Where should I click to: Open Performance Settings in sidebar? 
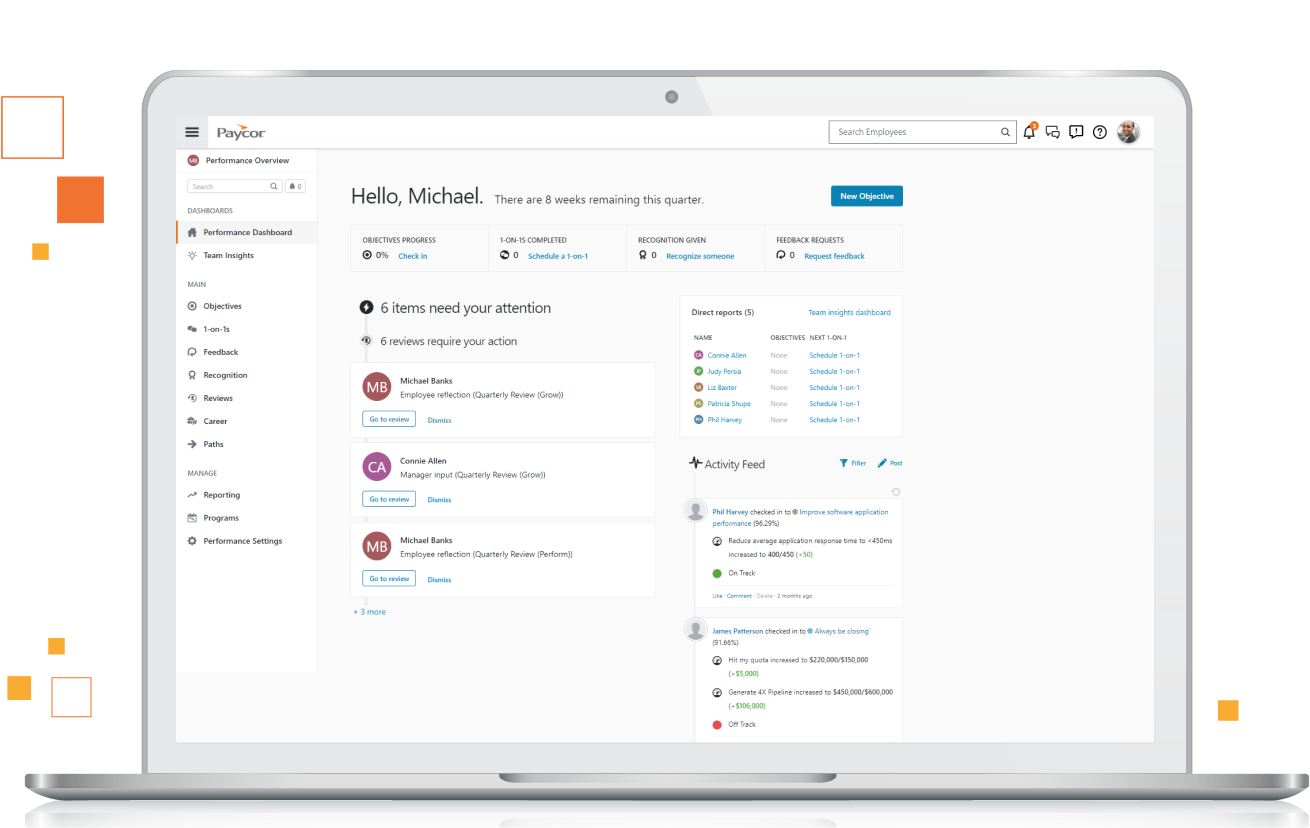point(242,541)
